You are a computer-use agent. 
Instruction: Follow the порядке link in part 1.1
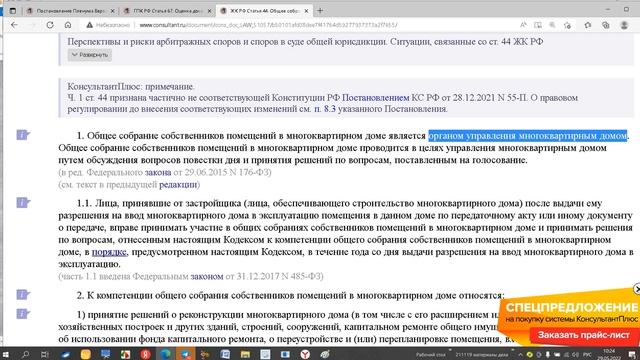point(109,252)
